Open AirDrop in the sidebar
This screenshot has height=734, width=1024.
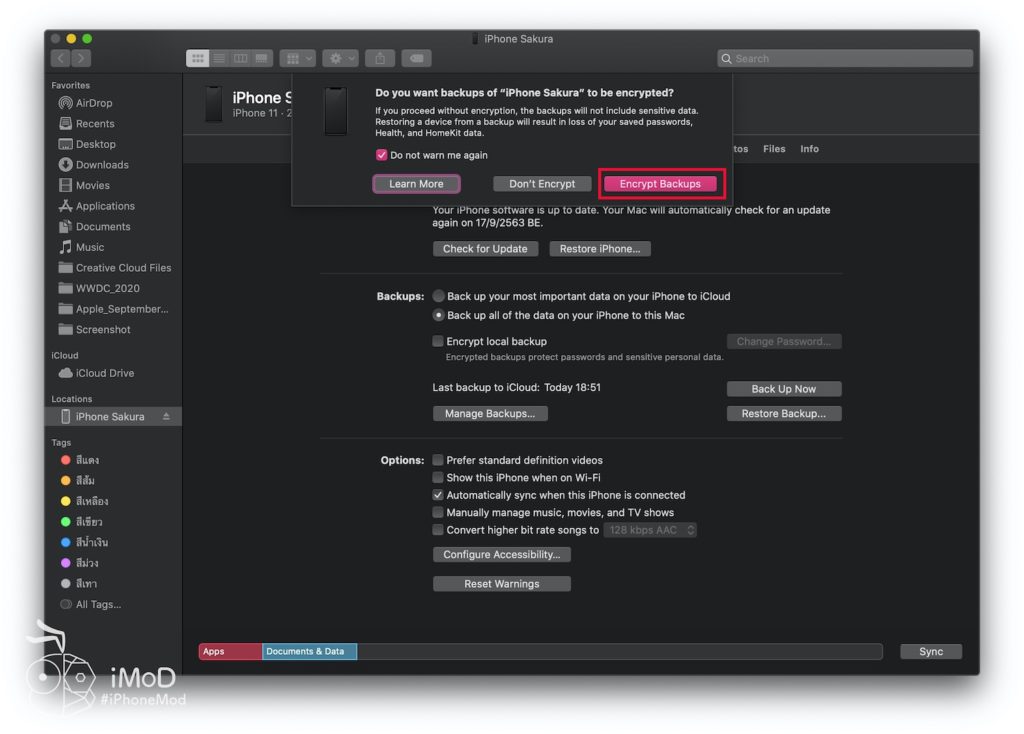pos(94,103)
